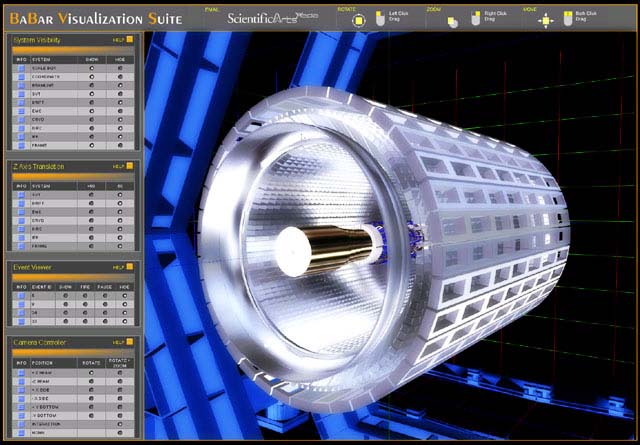
Task: Select Rotate + Zoom for INTERACTION position
Action: pyautogui.click(x=120, y=424)
